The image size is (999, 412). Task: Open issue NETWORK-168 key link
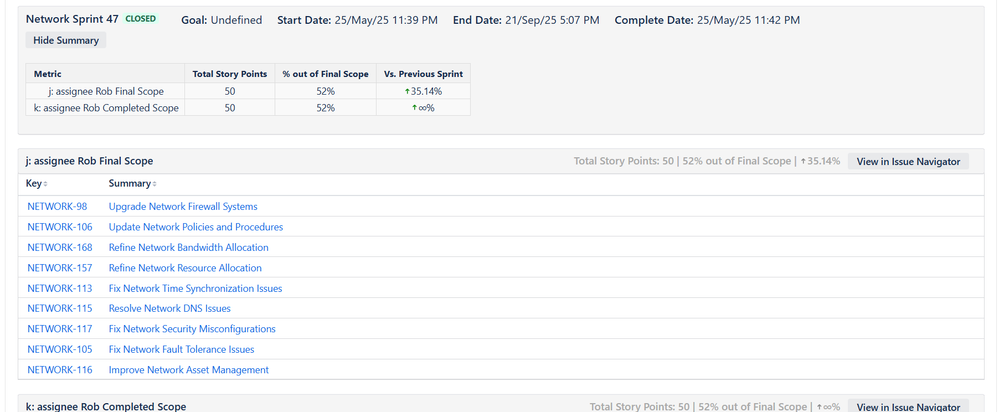pos(59,247)
